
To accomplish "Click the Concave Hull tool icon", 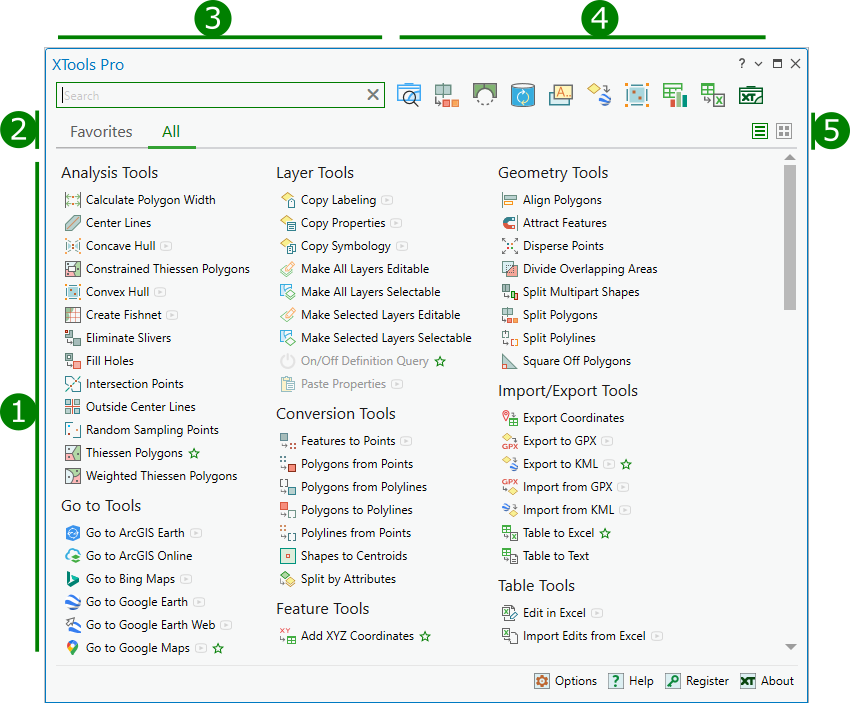I will point(73,246).
